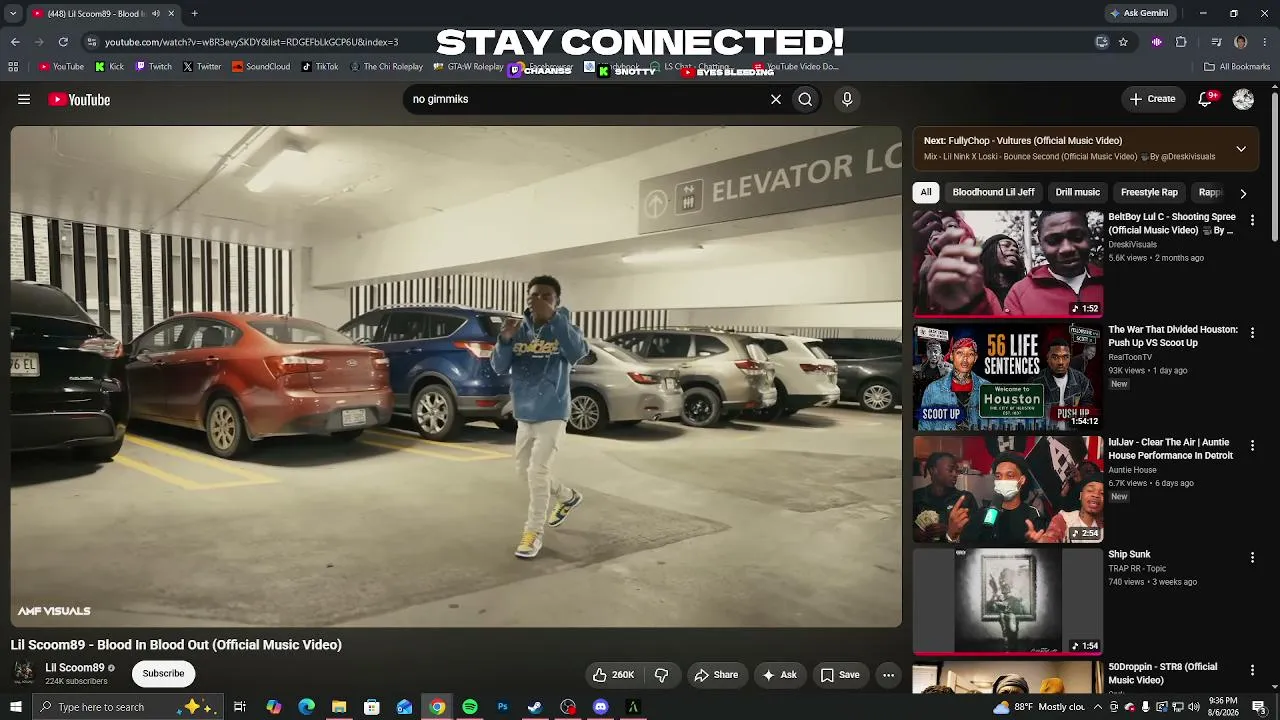Mute the tab via audio speaker icon
This screenshot has width=1280, height=720.
155,13
